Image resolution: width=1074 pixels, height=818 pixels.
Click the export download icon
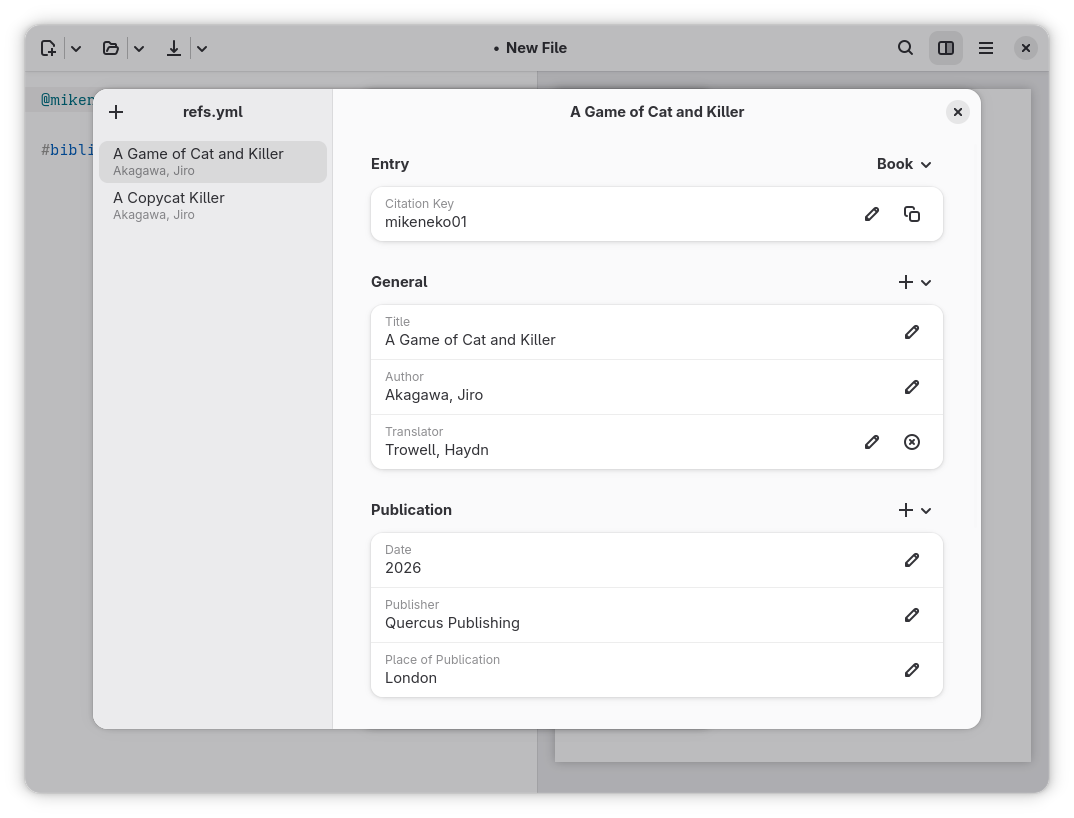174,48
